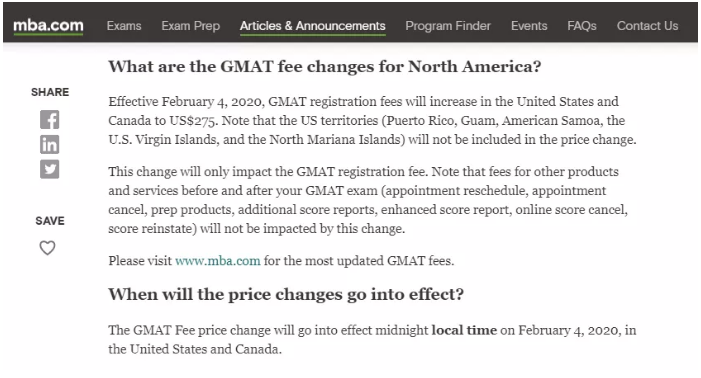Click the SHARE label

pyautogui.click(x=50, y=92)
